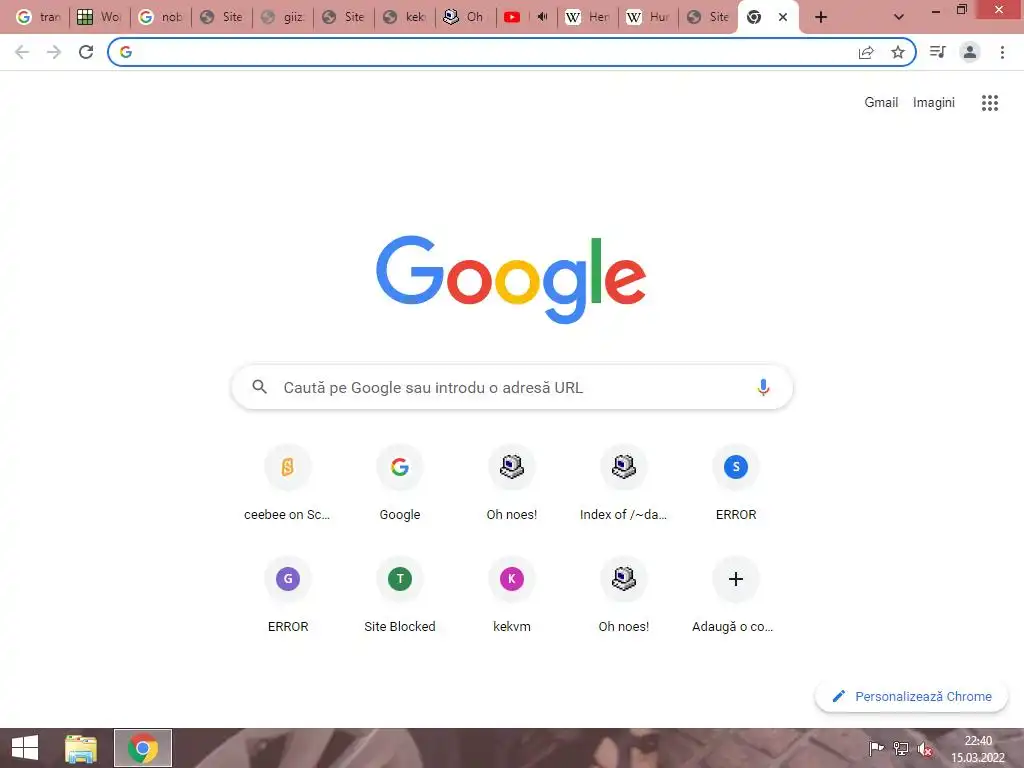Expand the tab search dropdown arrow
1024x768 pixels.
coord(899,17)
